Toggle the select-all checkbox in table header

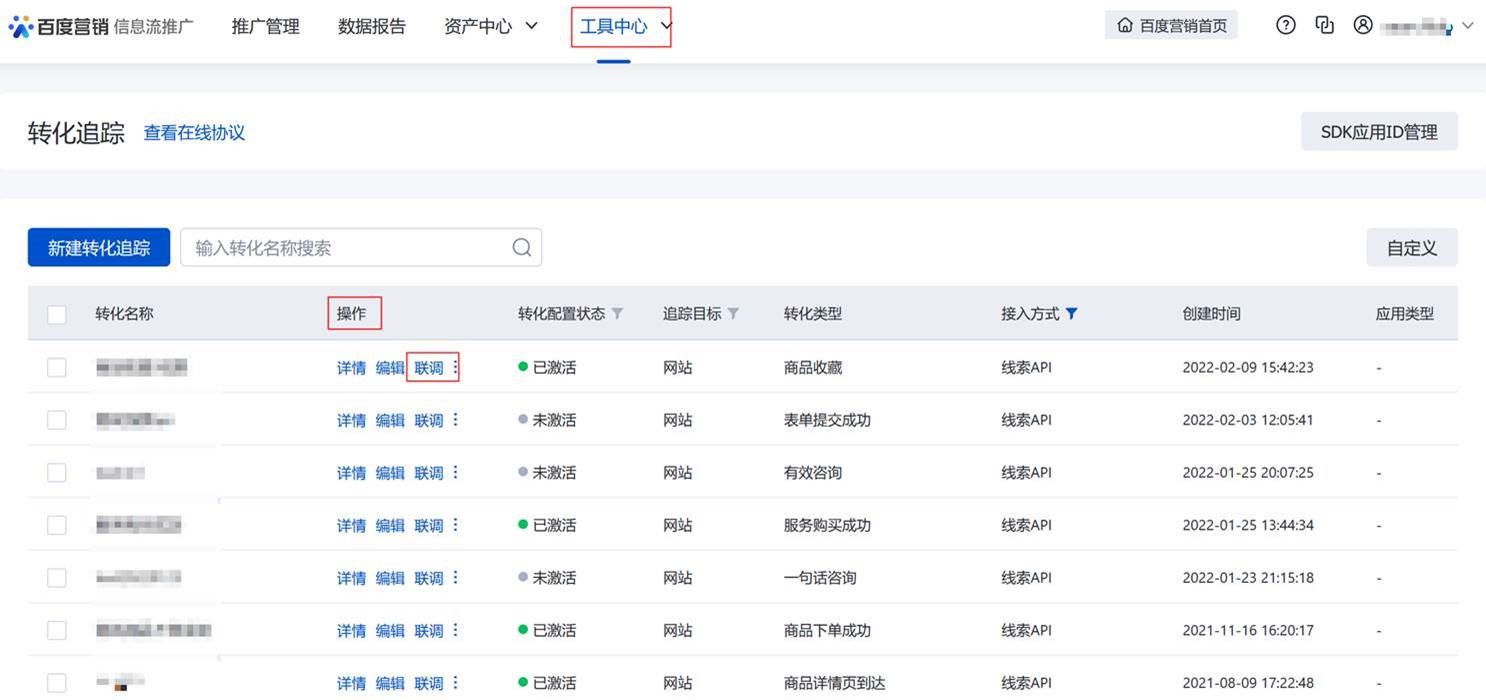pos(57,315)
